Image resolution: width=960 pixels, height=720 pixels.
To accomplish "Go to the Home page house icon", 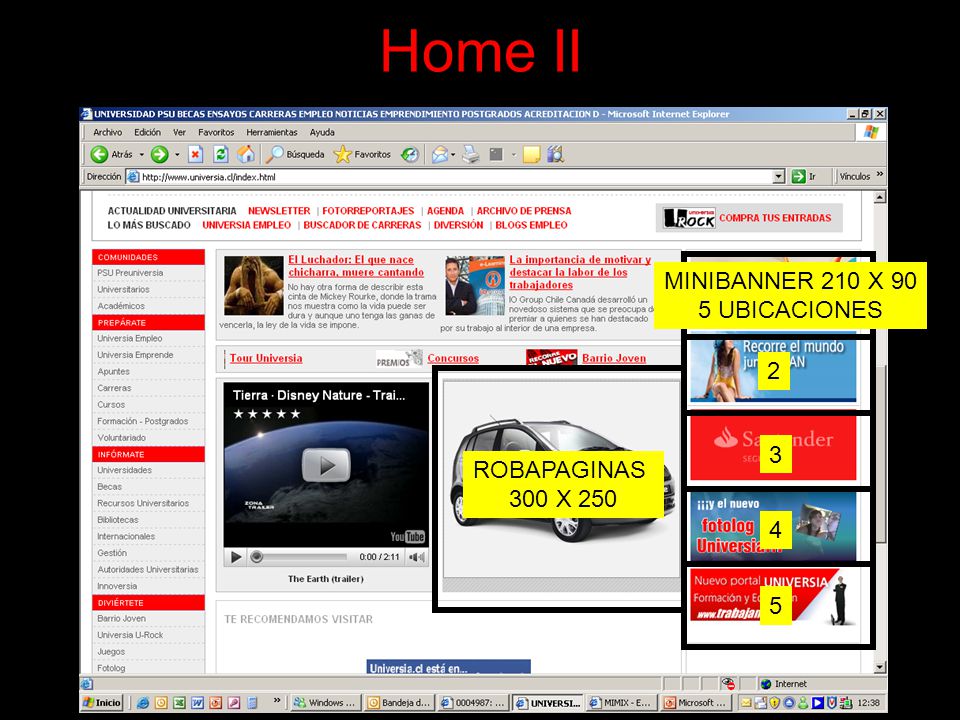I will click(246, 154).
